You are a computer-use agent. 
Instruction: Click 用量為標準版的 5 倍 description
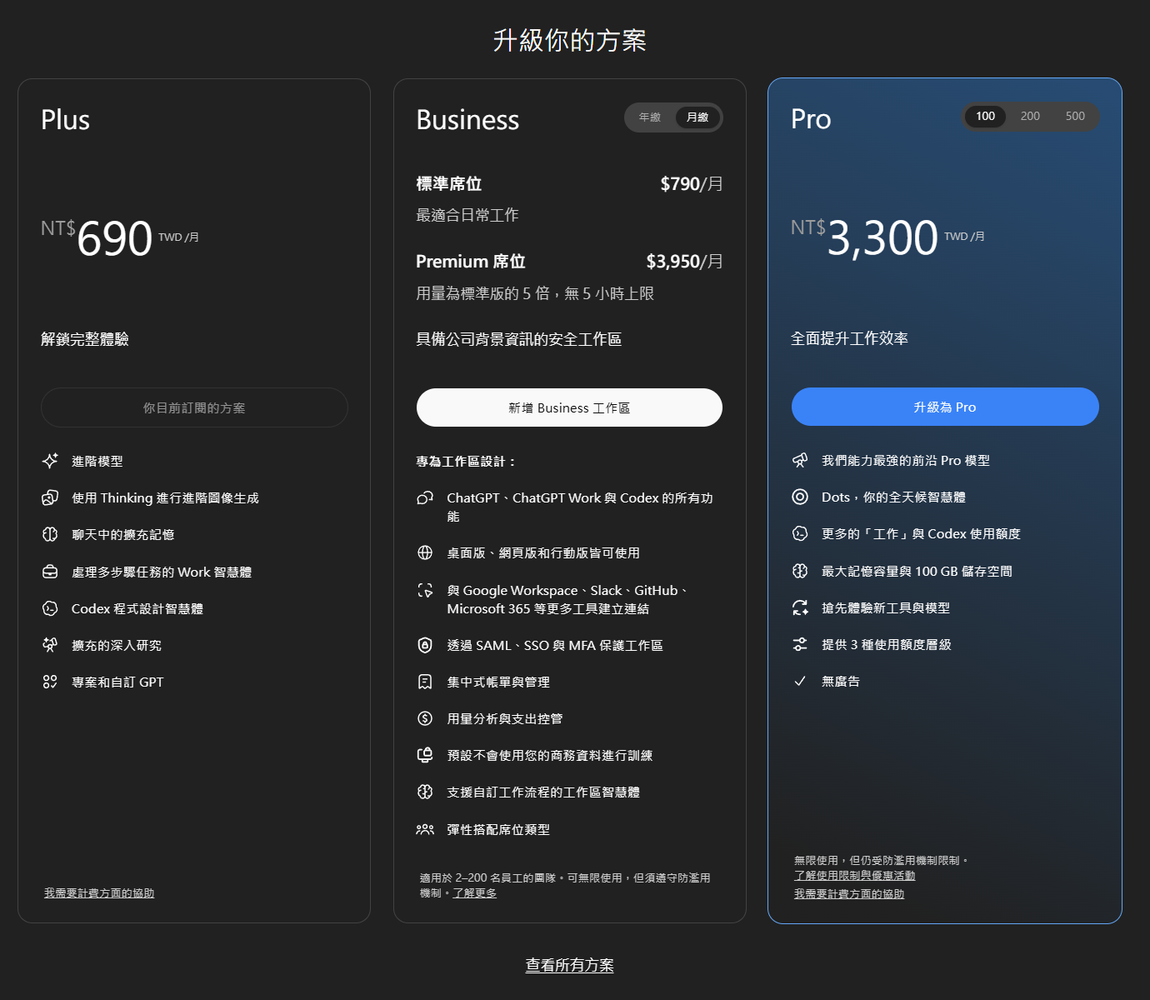click(x=535, y=293)
